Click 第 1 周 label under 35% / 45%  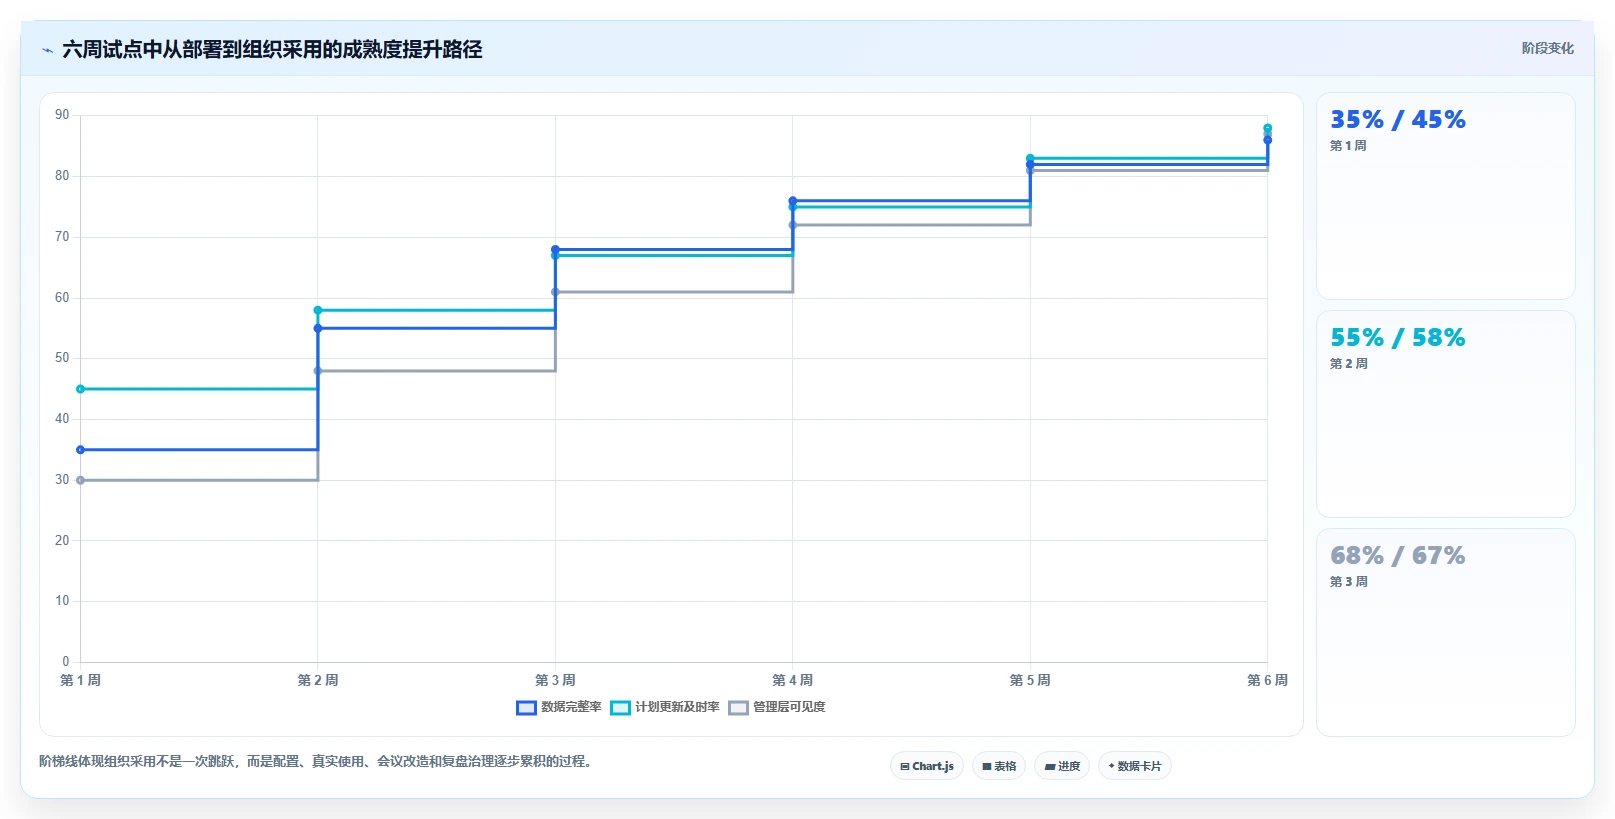(1348, 146)
